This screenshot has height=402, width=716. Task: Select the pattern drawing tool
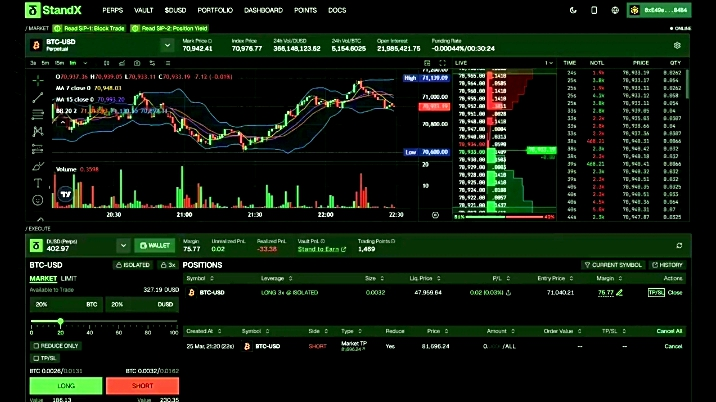click(x=38, y=132)
